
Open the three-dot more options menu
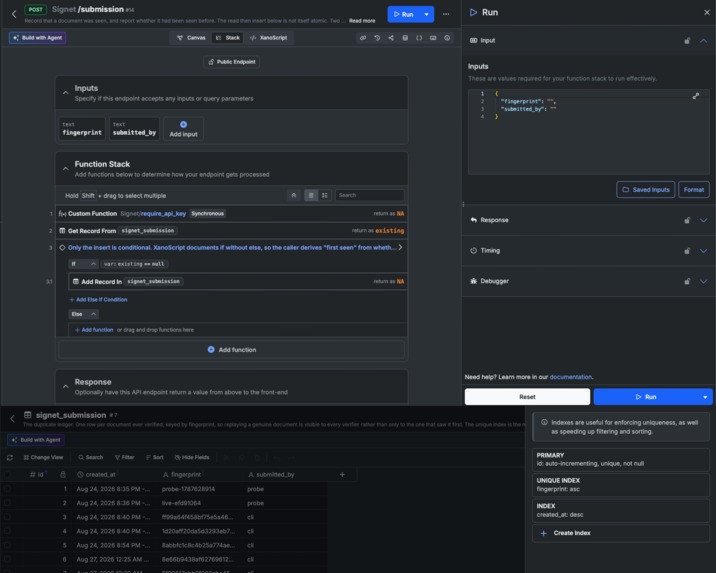click(446, 14)
